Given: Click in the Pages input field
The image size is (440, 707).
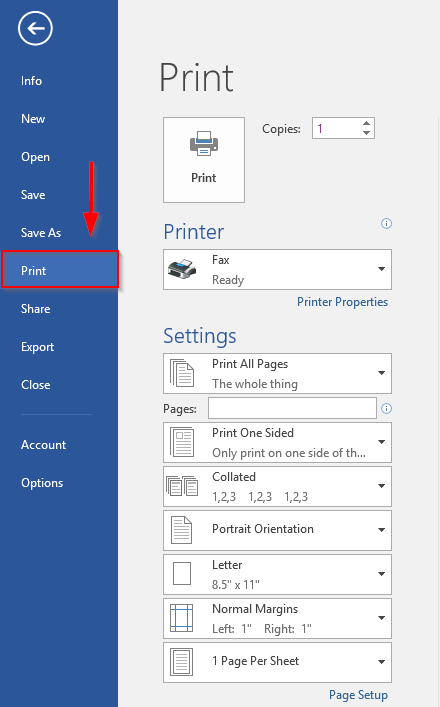Looking at the screenshot, I should coord(292,408).
